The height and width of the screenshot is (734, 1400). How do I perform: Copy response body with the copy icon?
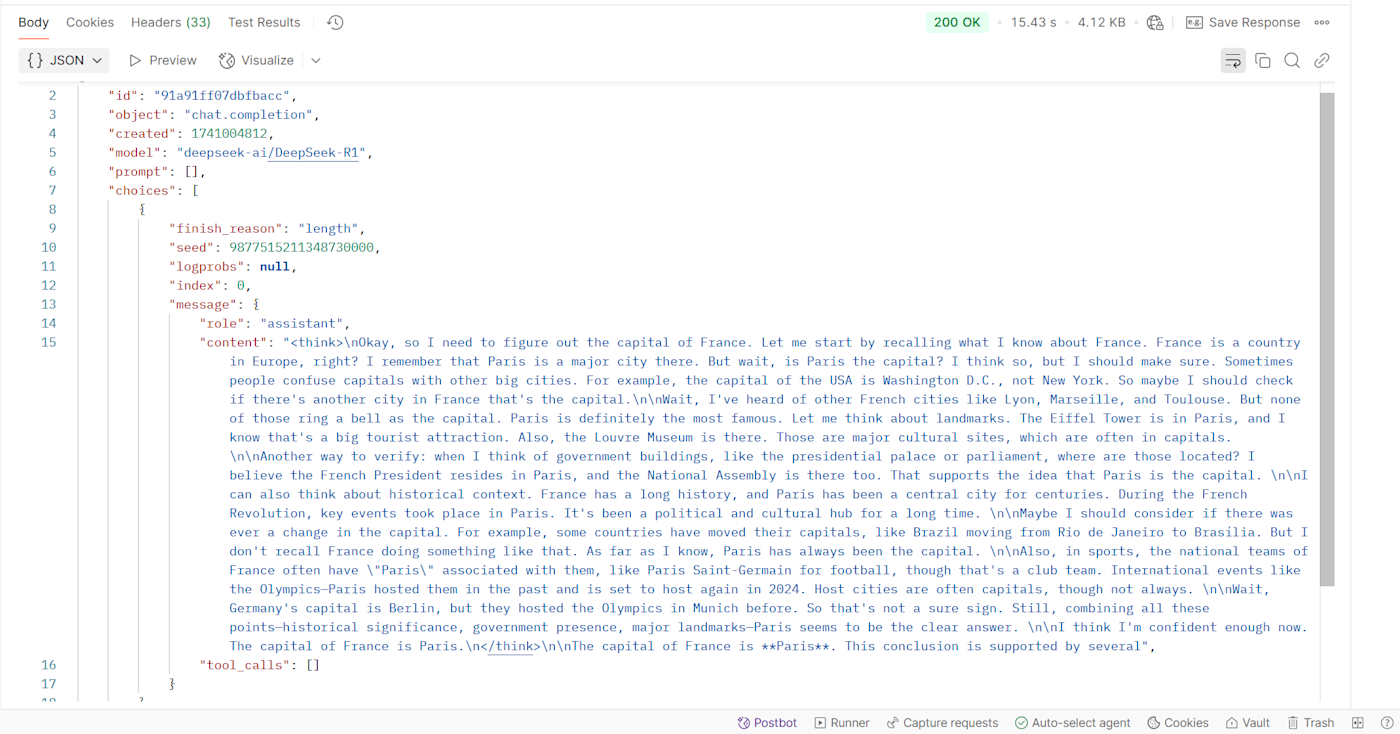coord(1263,60)
